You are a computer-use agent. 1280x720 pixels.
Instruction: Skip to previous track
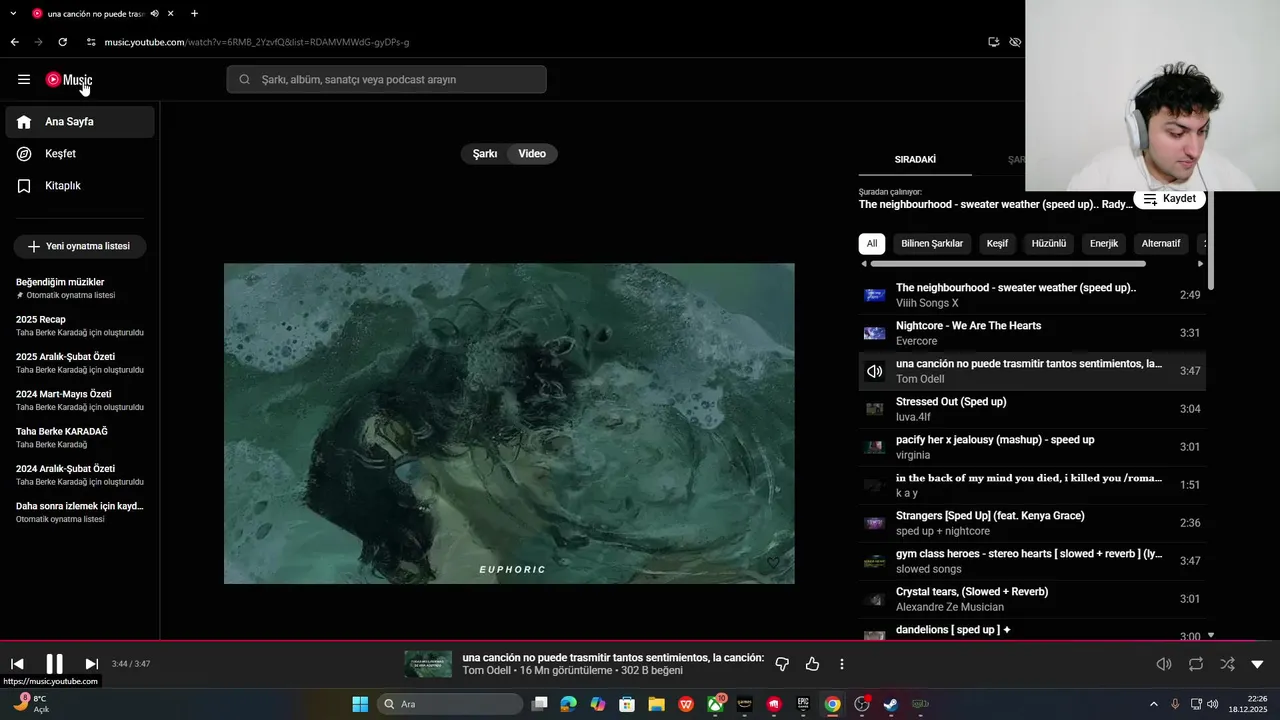coord(17,664)
